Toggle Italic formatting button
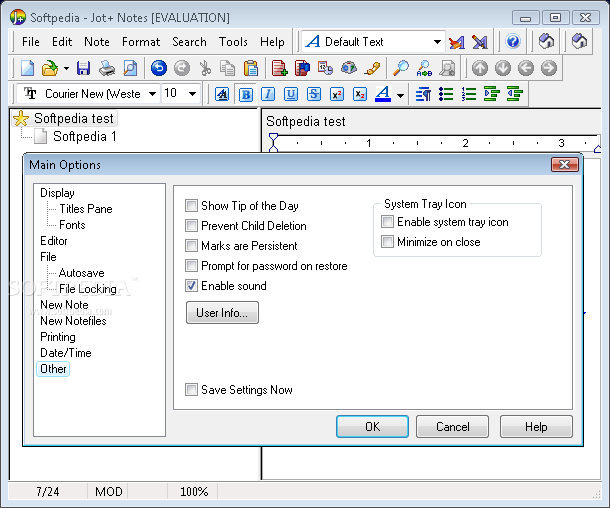Image resolution: width=610 pixels, height=508 pixels. click(268, 94)
